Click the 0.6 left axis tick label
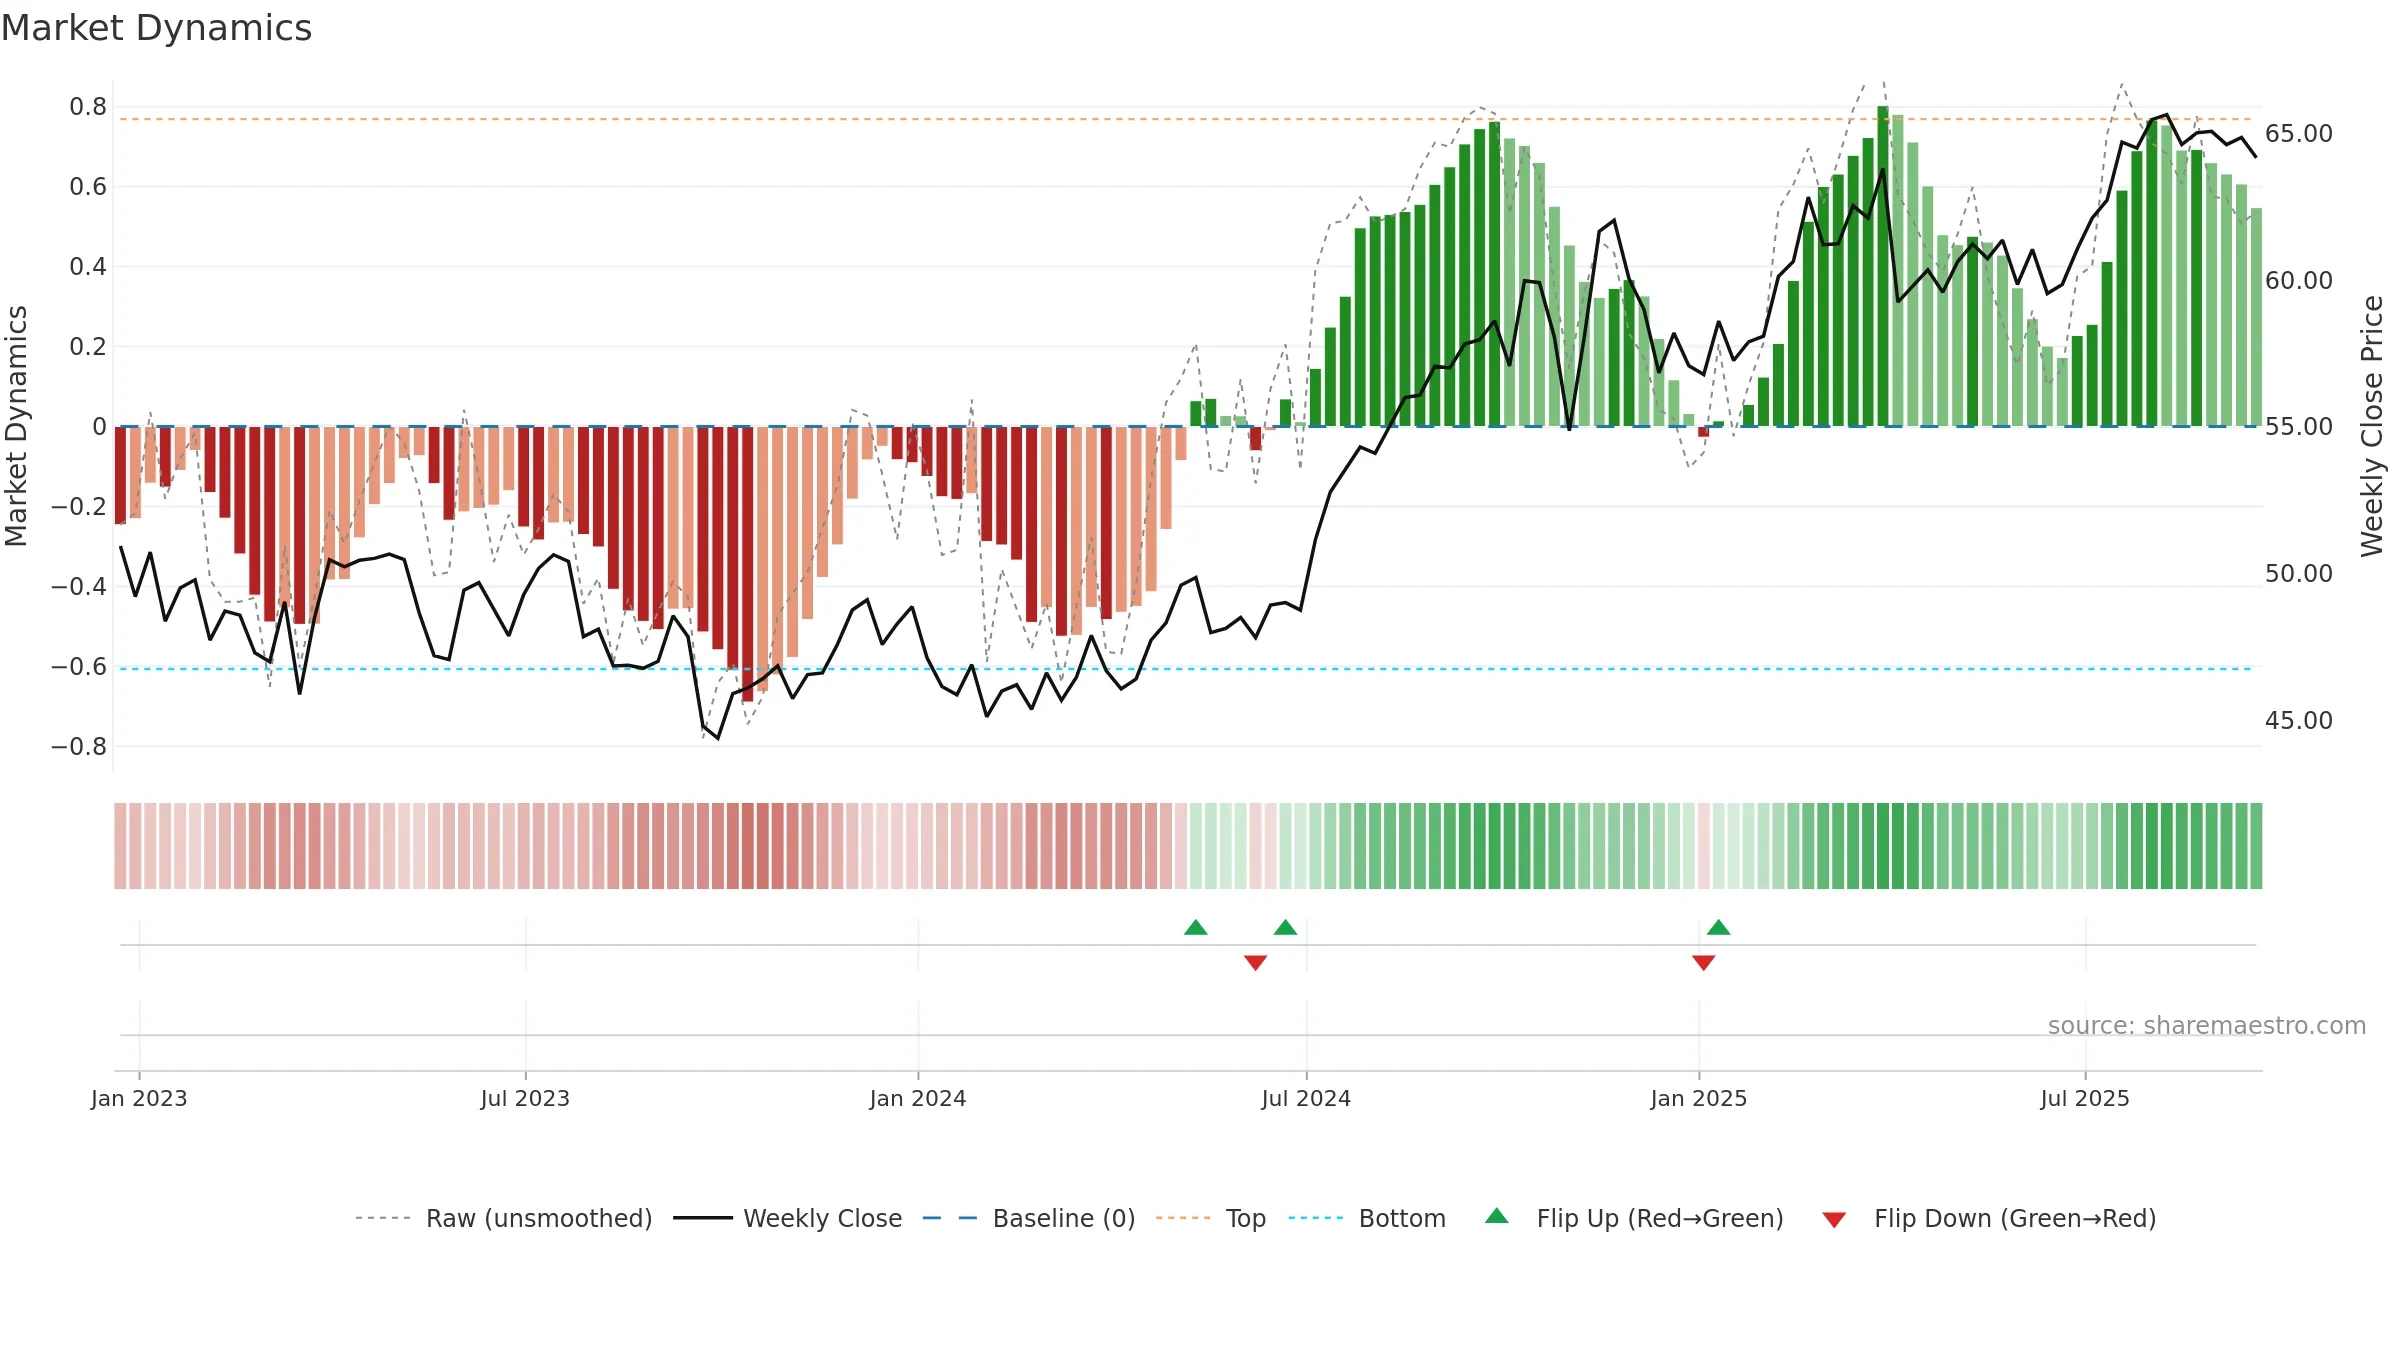The width and height of the screenshot is (2400, 1350). point(88,187)
